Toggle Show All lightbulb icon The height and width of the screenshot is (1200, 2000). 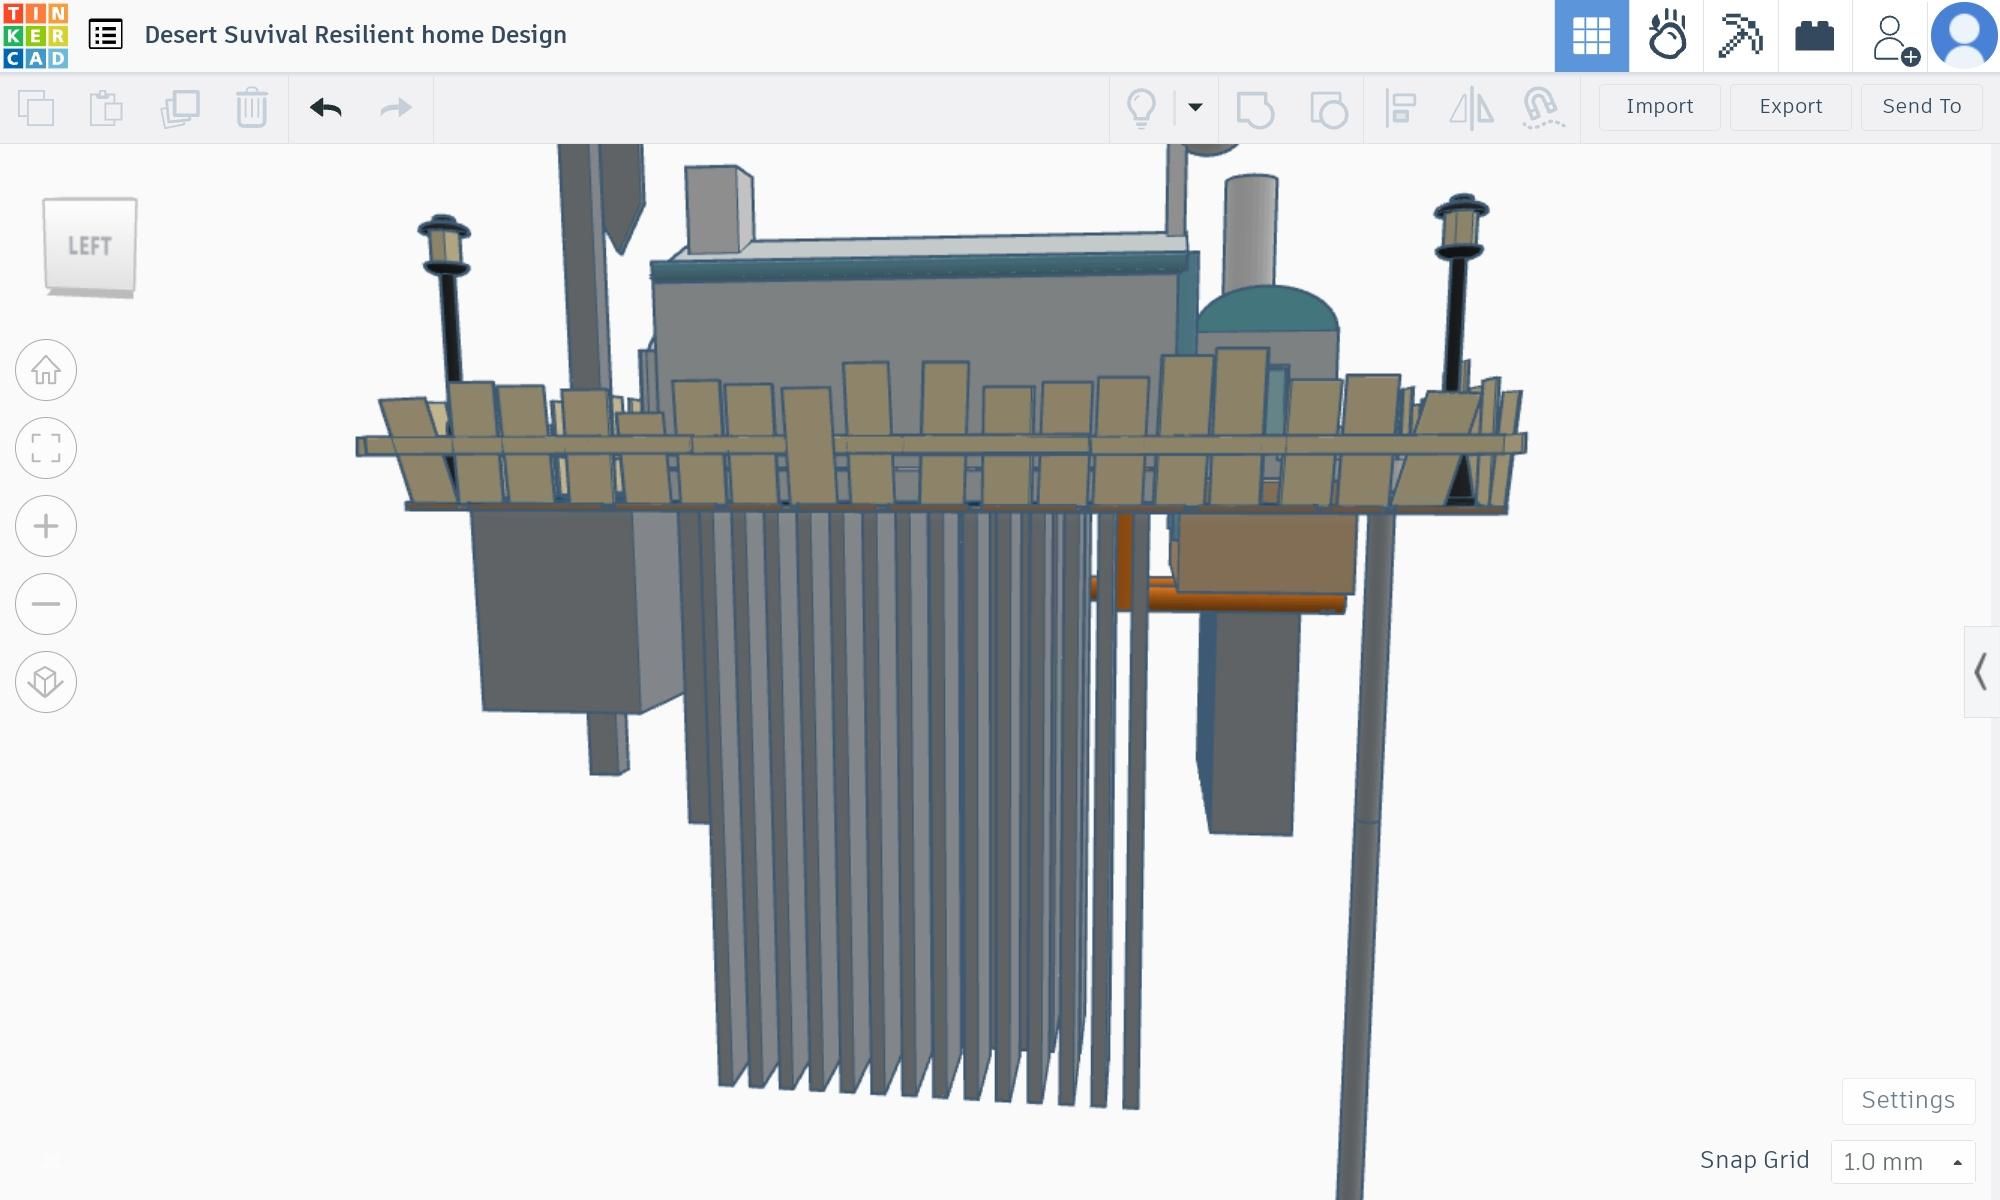(1141, 107)
